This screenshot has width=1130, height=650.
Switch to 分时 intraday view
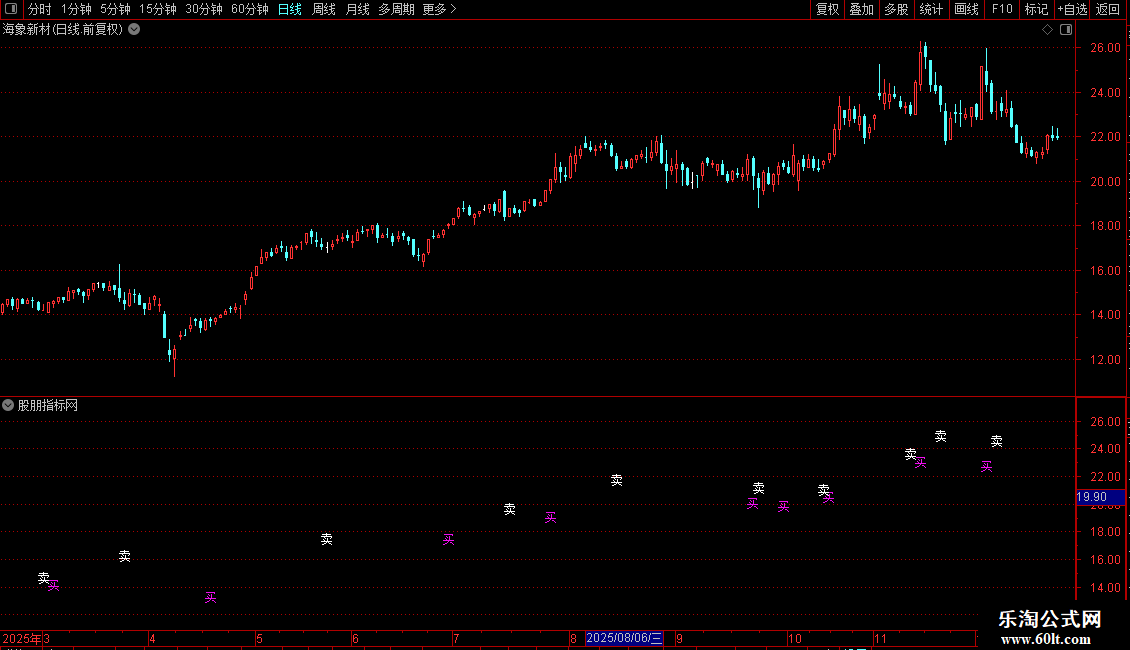[x=40, y=9]
